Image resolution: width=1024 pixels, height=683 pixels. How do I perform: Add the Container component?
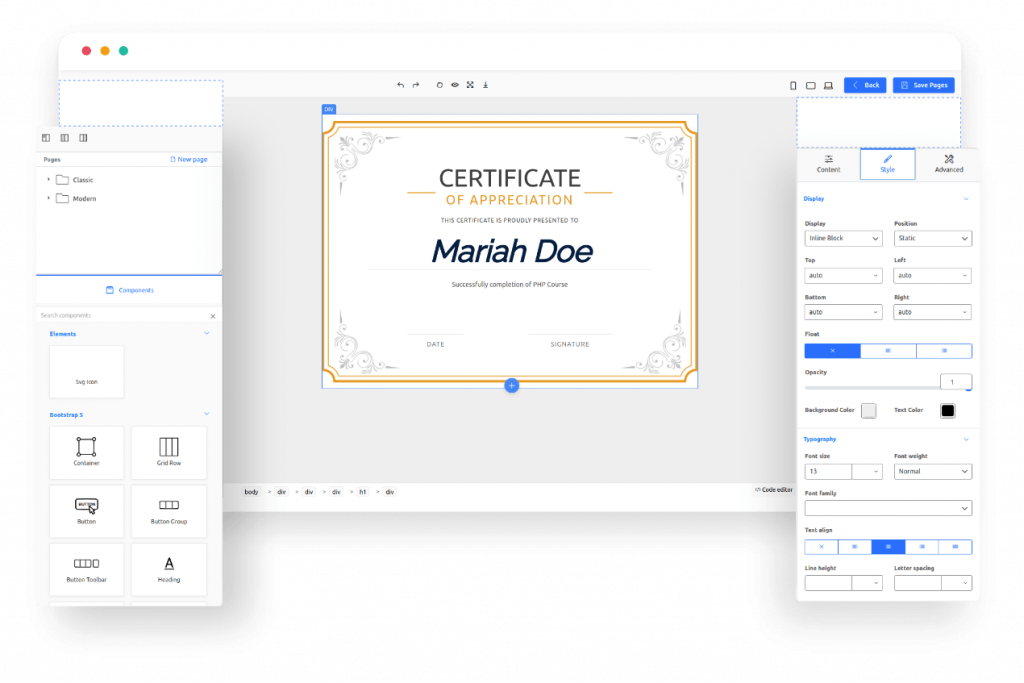pyautogui.click(x=86, y=452)
